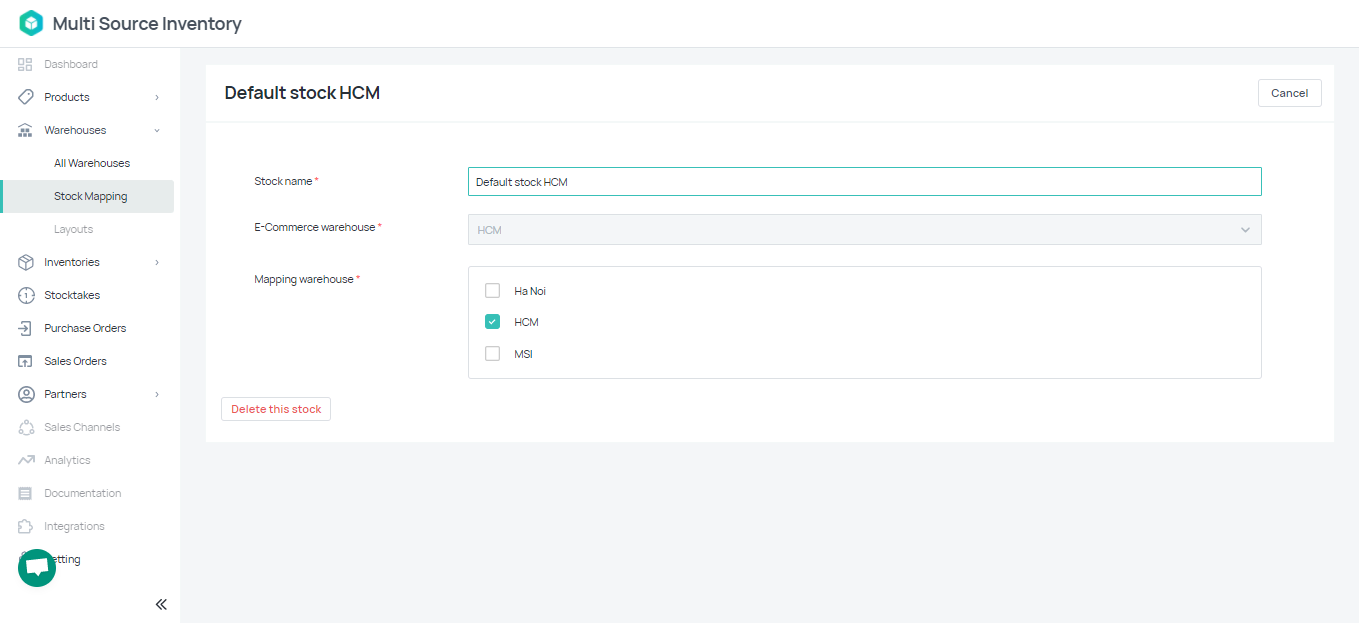Check the MSI warehouse checkbox

coord(492,354)
